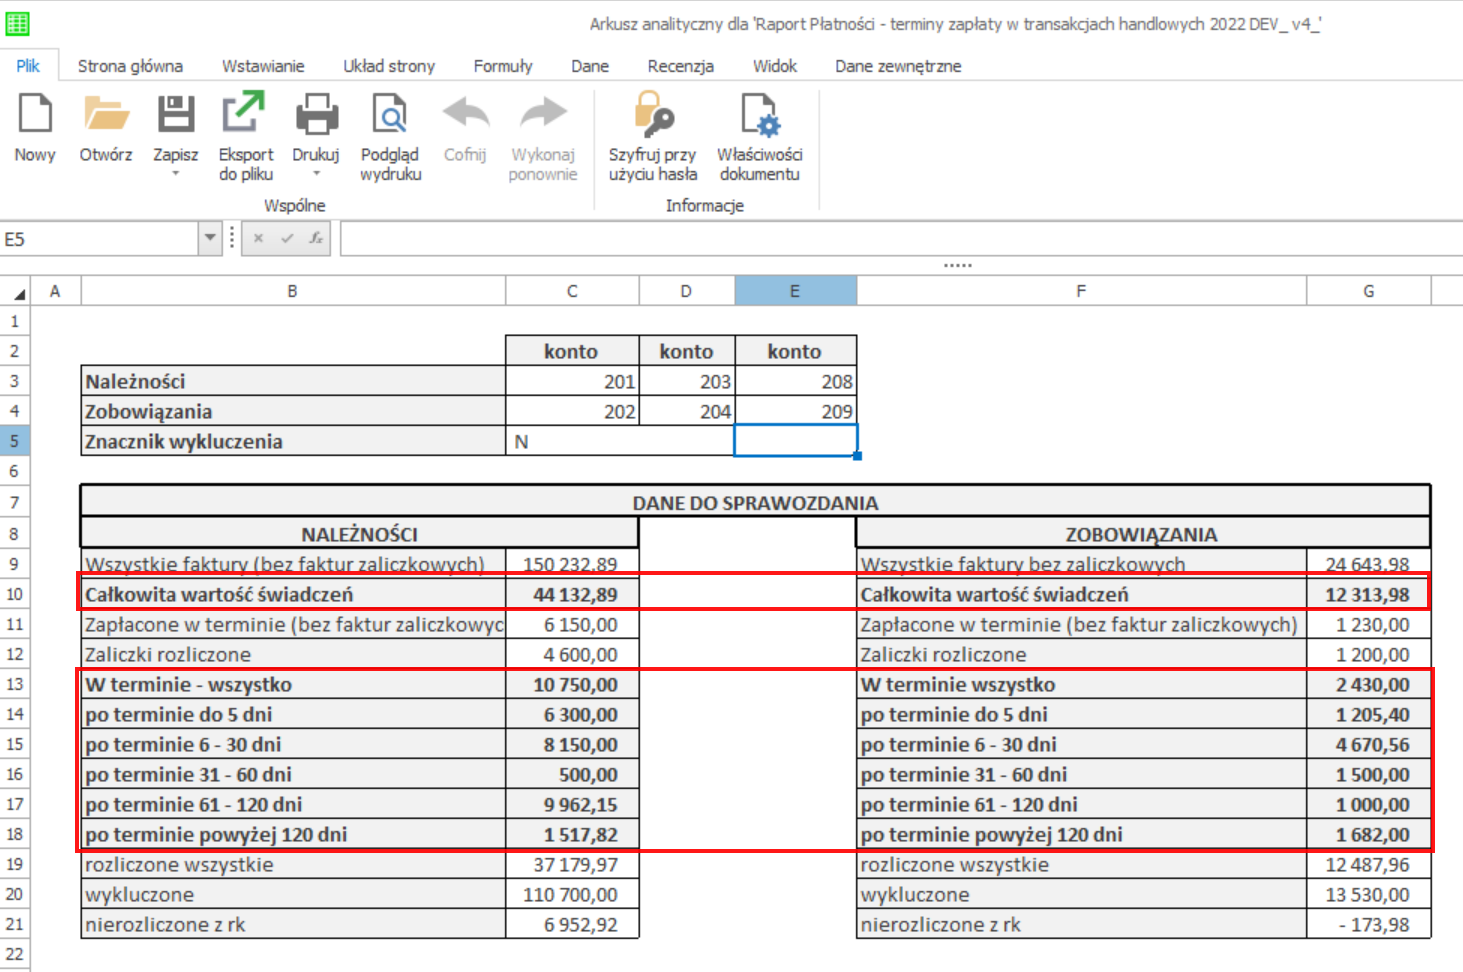1463x972 pixels.
Task: Expand the Drukuj dropdown arrow
Action: (x=316, y=174)
